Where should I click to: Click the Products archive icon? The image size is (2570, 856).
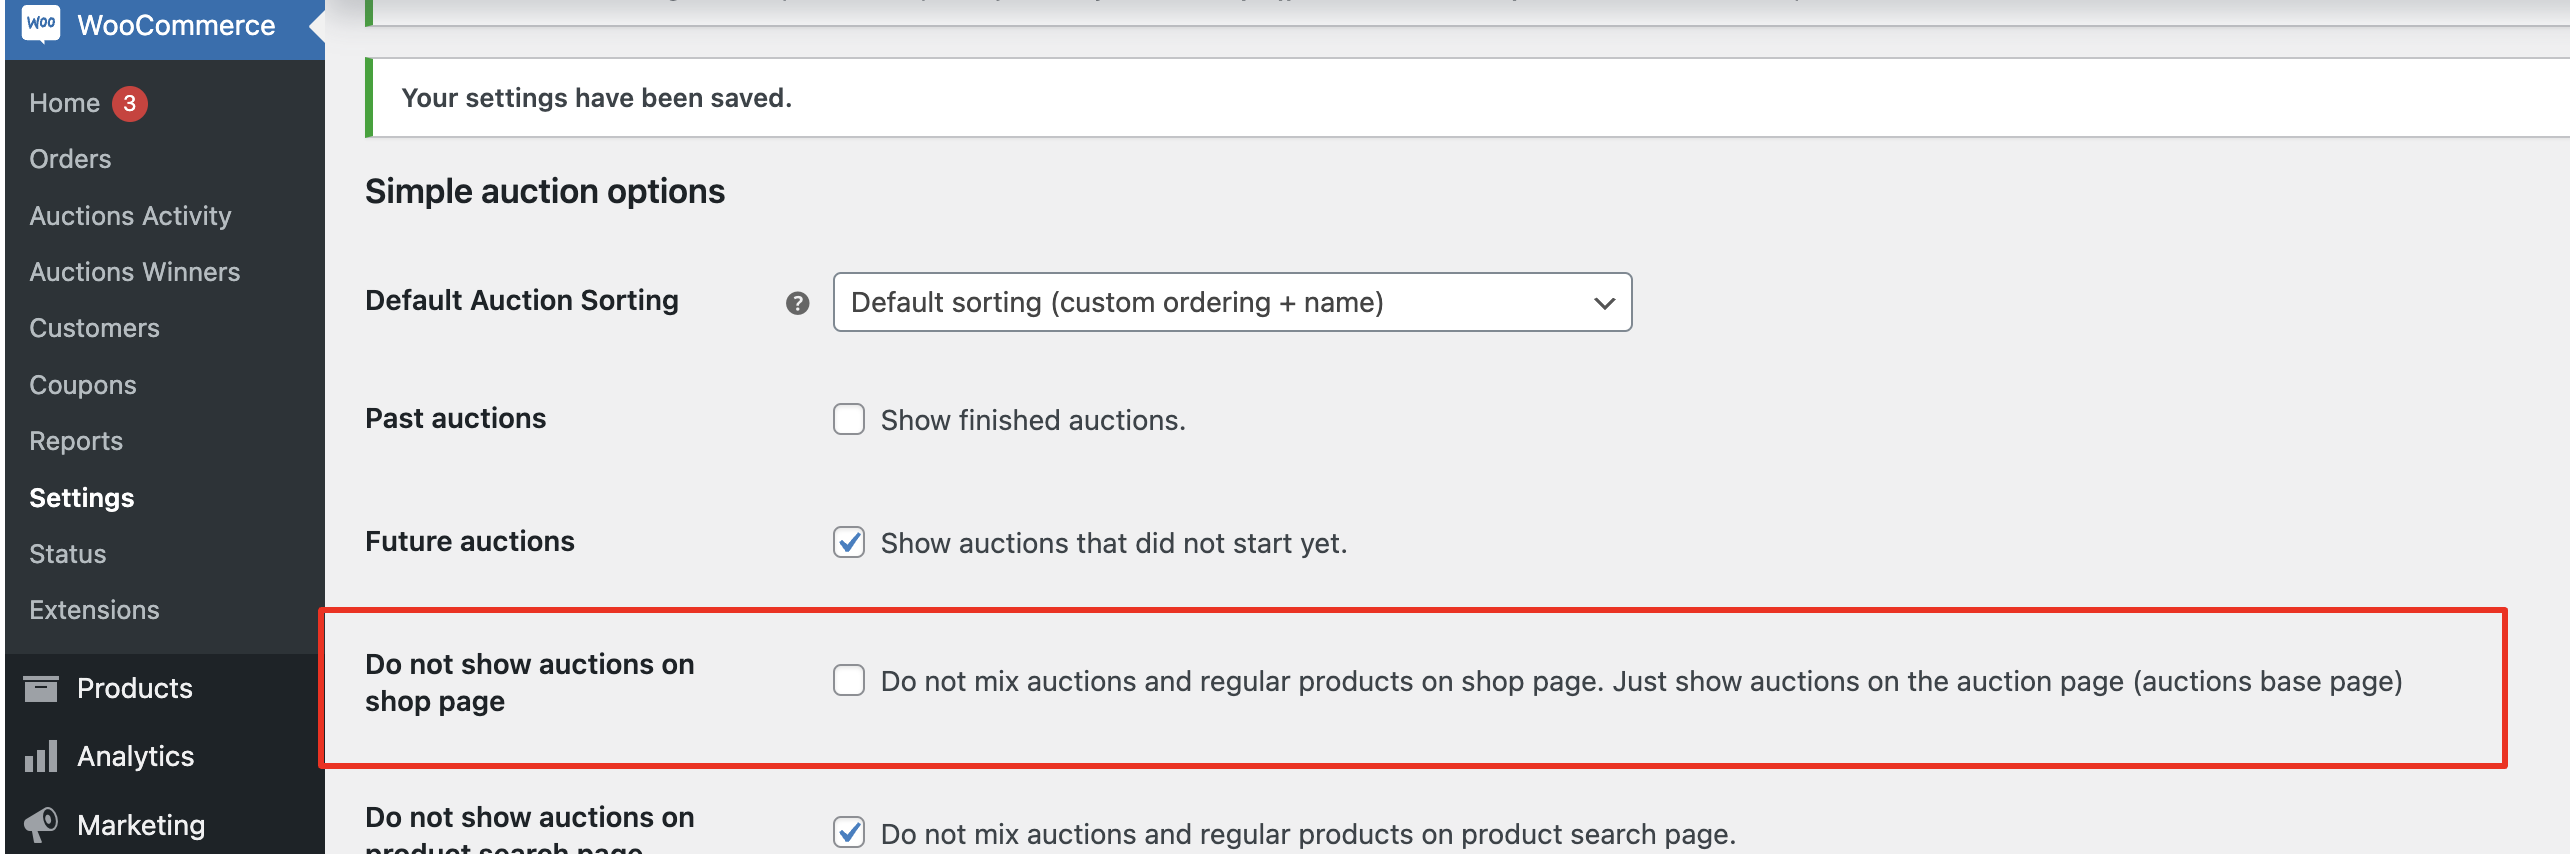pyautogui.click(x=41, y=689)
